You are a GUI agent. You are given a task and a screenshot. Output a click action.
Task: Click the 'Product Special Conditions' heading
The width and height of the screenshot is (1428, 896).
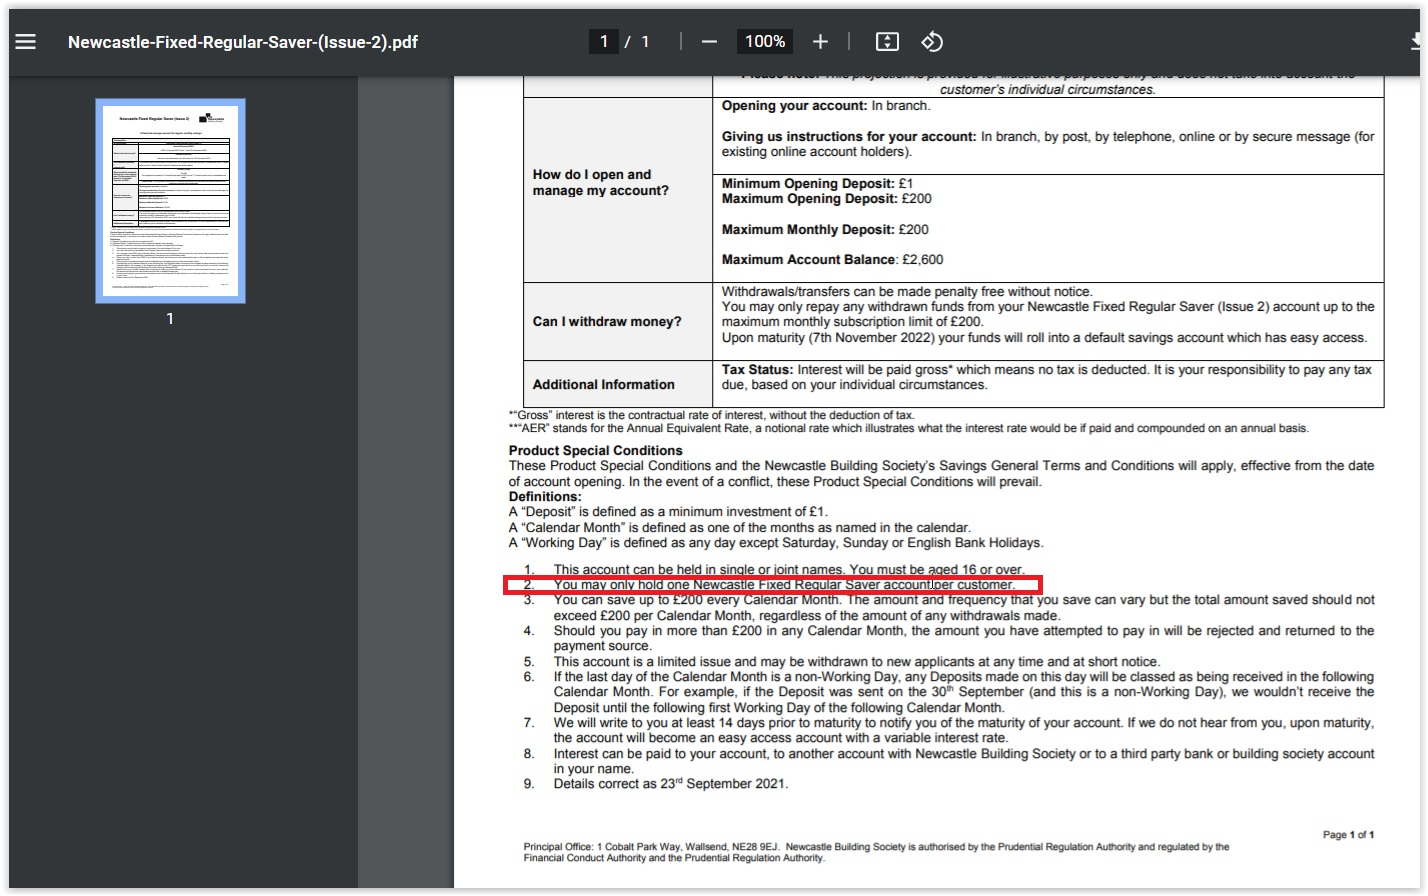tap(595, 450)
